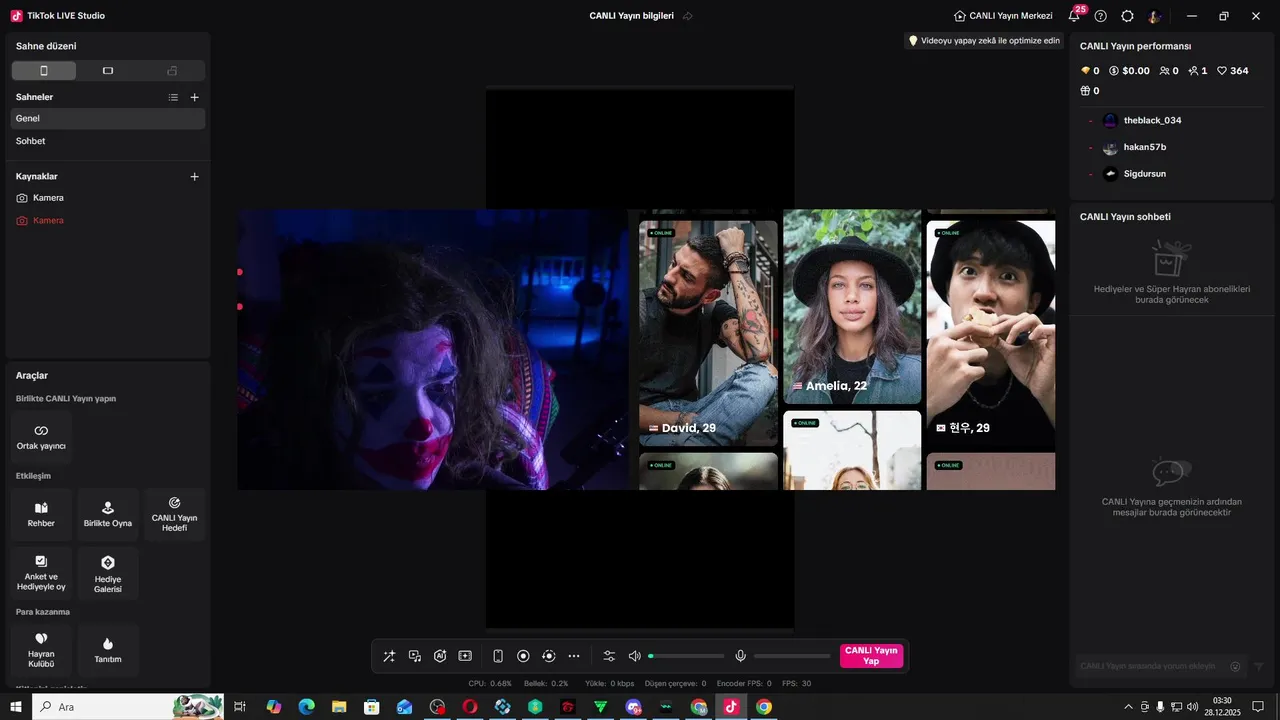Viewport: 1280px width, 720px height.
Task: Open Ortak yayıncı tool
Action: click(x=41, y=437)
